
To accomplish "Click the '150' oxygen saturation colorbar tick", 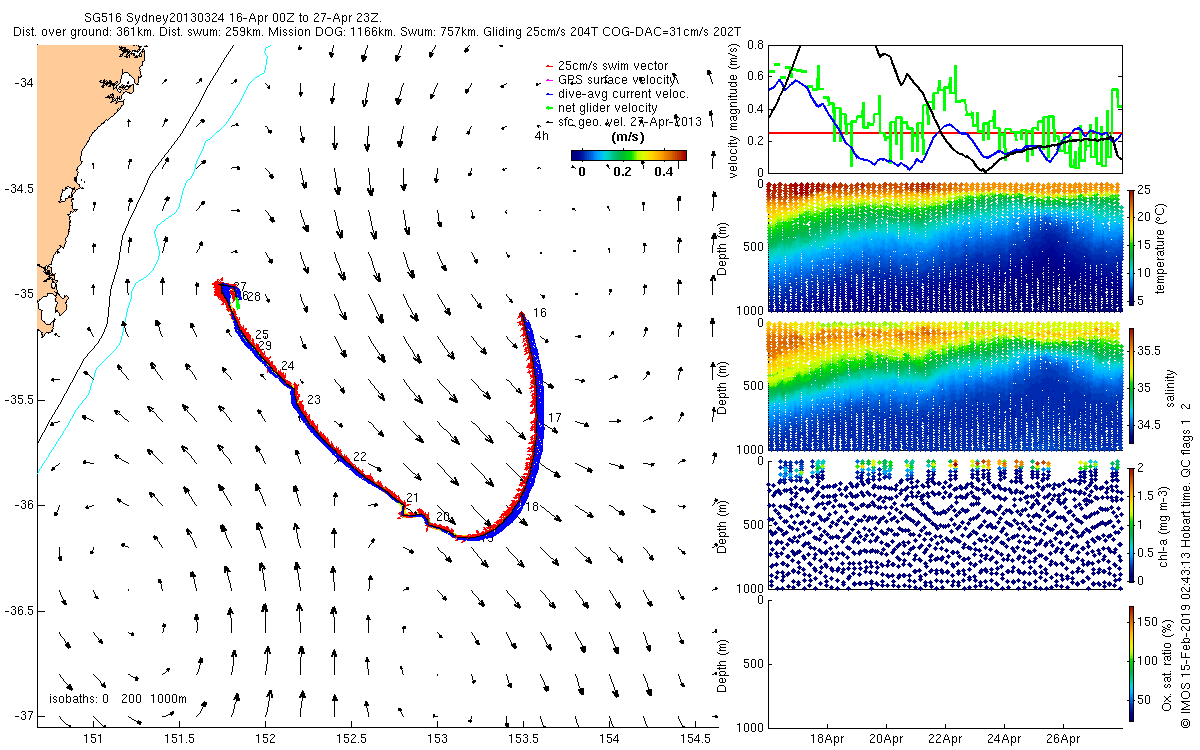I will tap(1148, 624).
